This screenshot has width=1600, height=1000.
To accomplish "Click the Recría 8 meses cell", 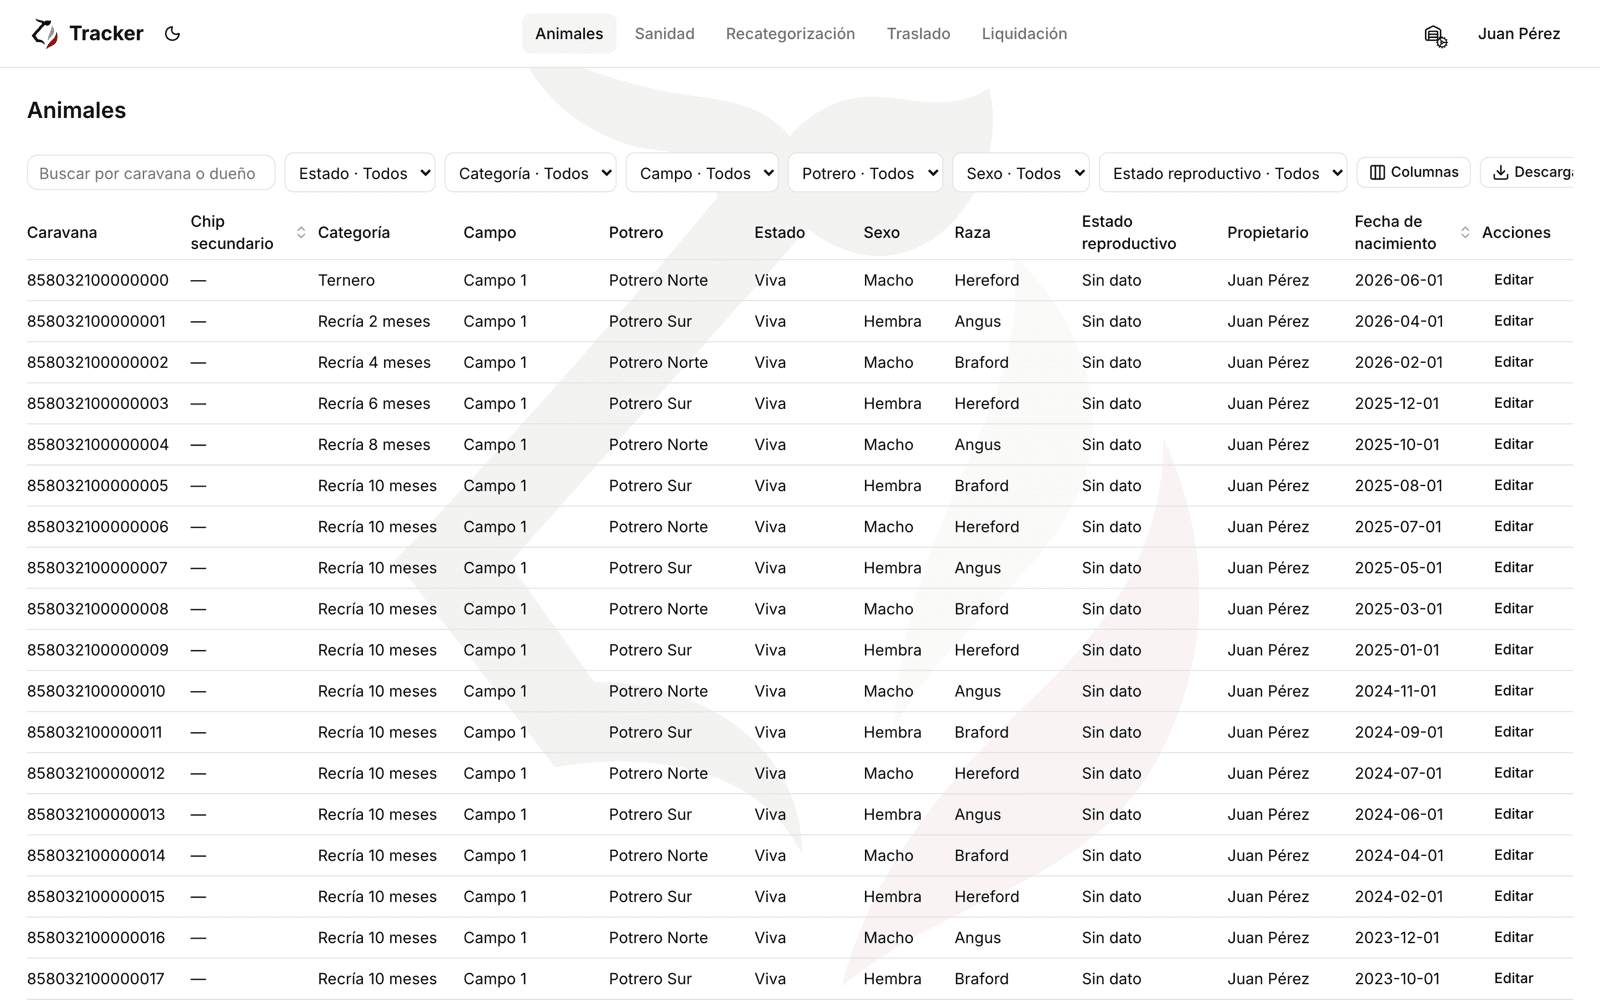I will tap(374, 444).
